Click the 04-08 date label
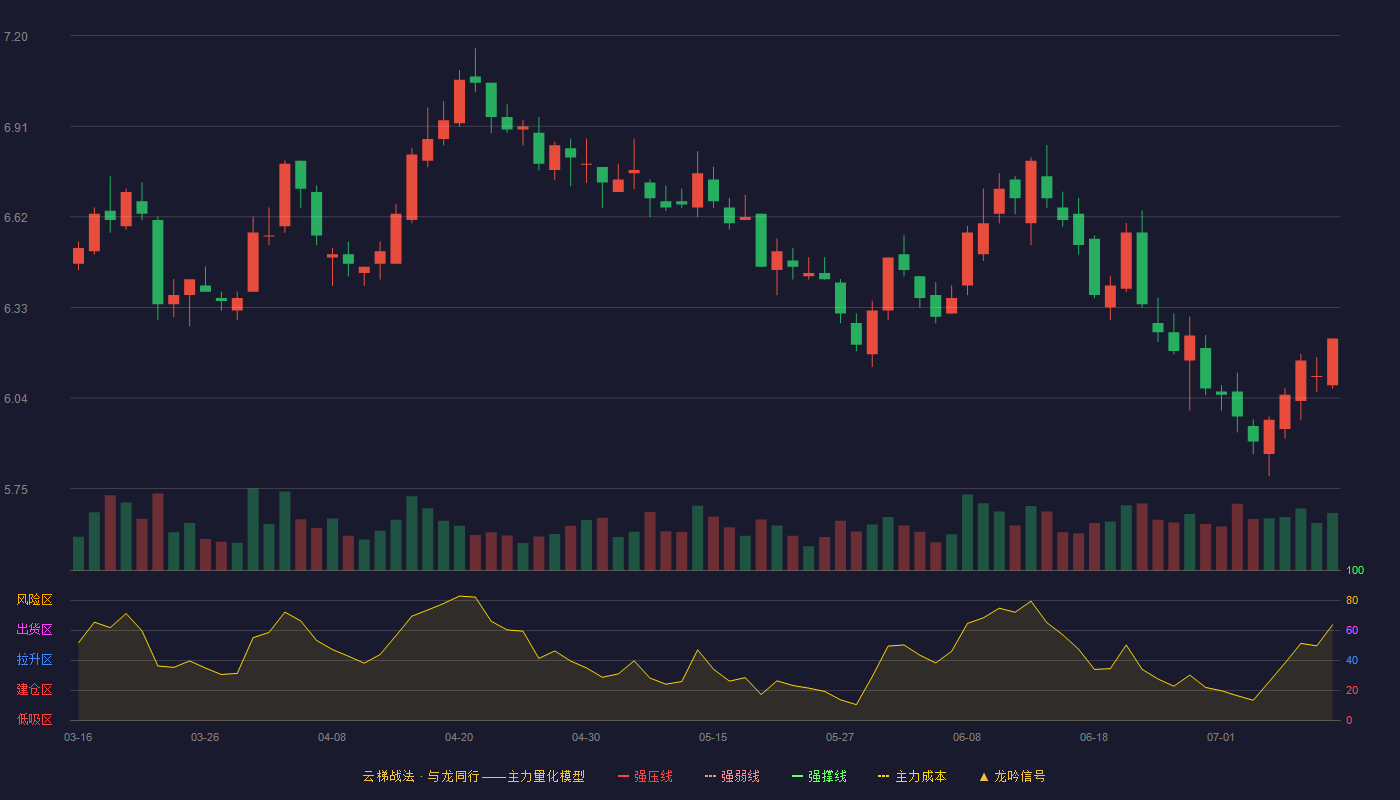The width and height of the screenshot is (1400, 800). [x=332, y=737]
